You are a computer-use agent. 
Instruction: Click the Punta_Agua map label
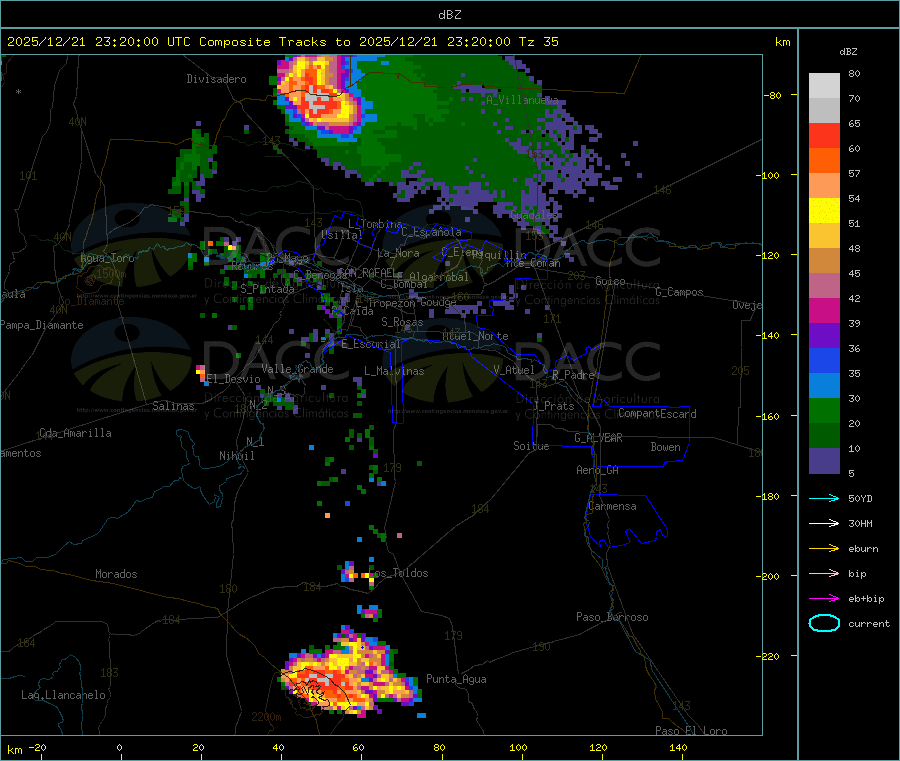(x=456, y=679)
